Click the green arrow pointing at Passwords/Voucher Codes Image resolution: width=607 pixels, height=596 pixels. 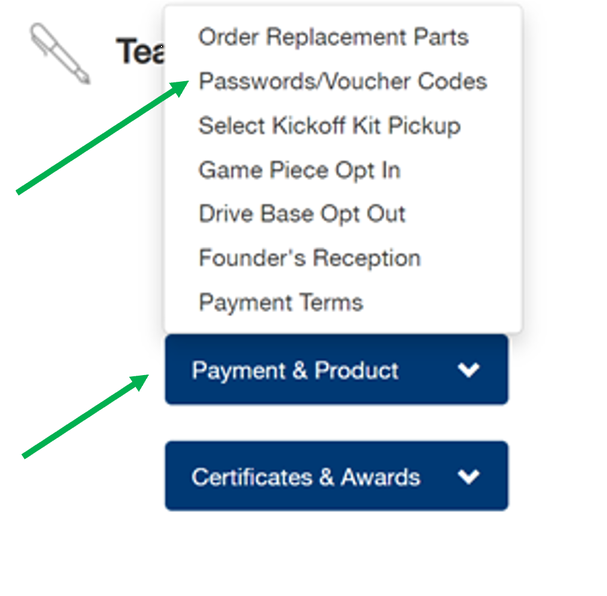[103, 137]
